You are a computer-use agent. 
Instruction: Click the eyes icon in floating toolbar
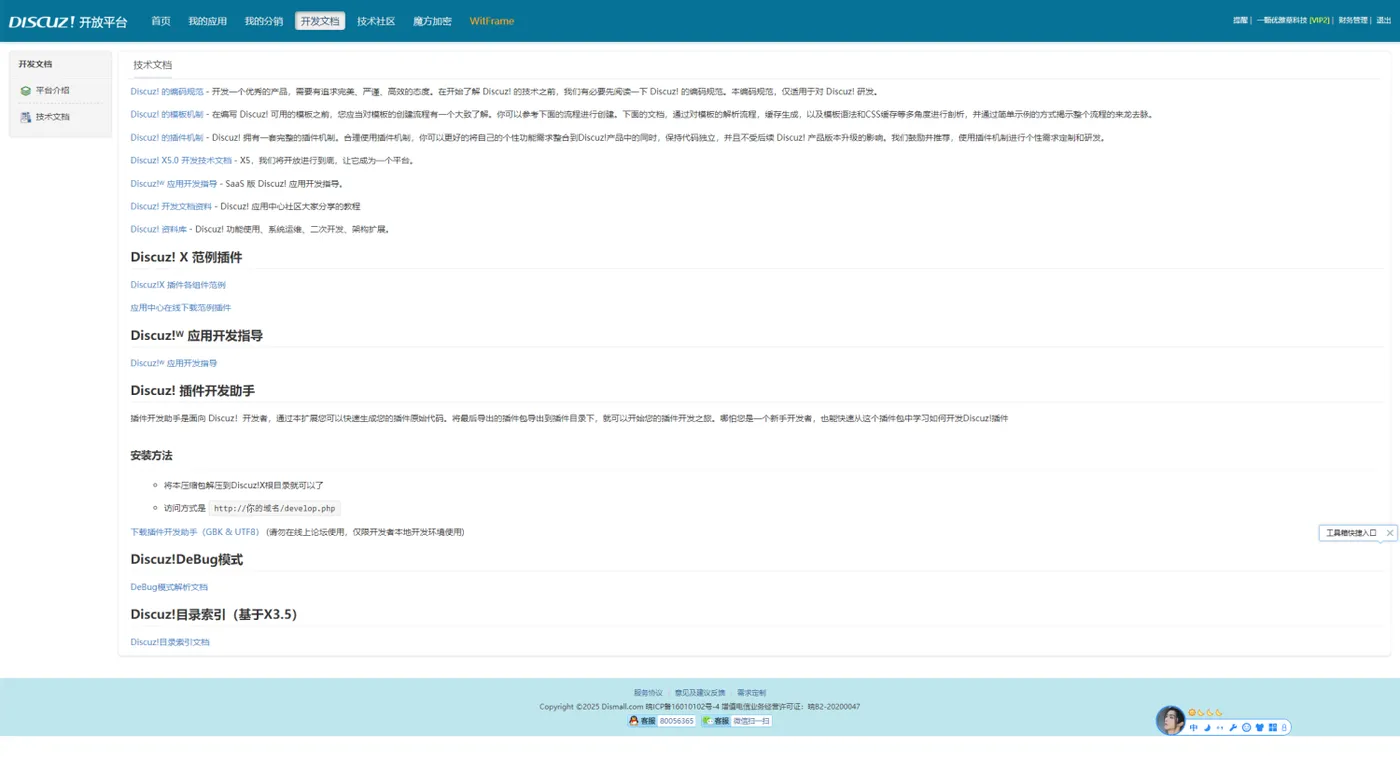(x=1220, y=728)
